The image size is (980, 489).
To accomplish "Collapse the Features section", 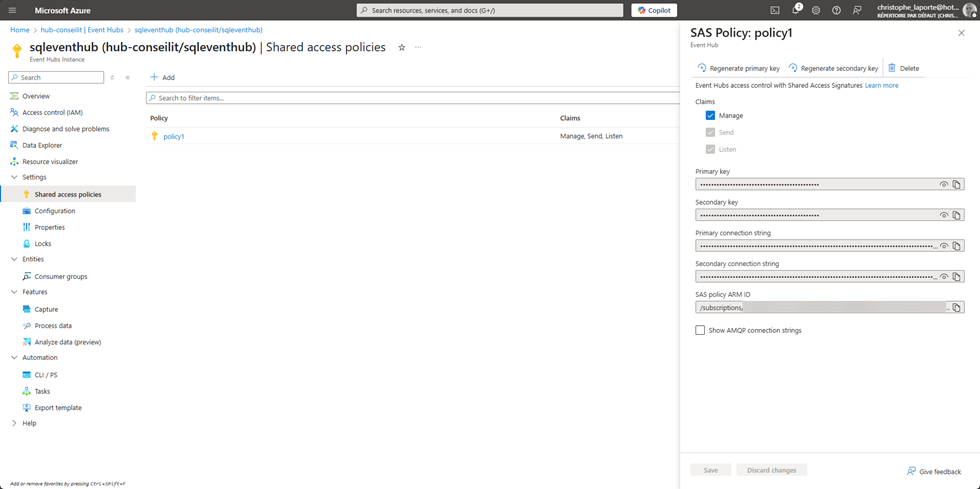I will 15,291.
